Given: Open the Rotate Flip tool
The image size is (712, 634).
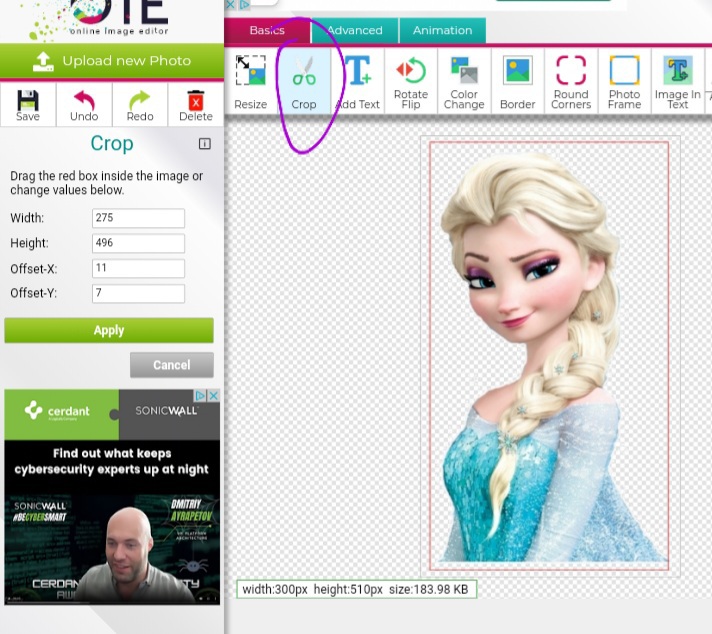Looking at the screenshot, I should pyautogui.click(x=411, y=81).
